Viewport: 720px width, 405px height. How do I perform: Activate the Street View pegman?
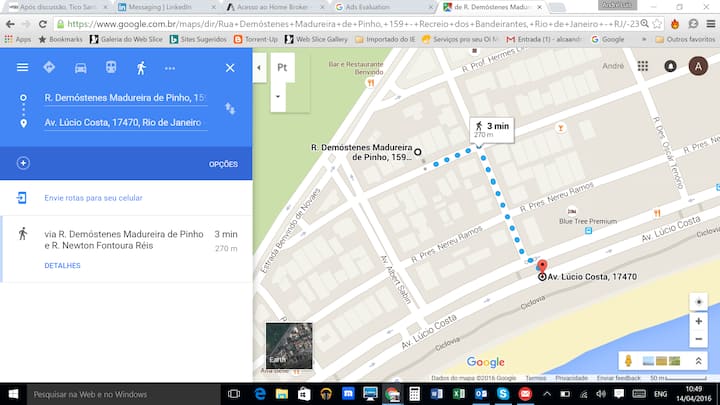coord(629,360)
